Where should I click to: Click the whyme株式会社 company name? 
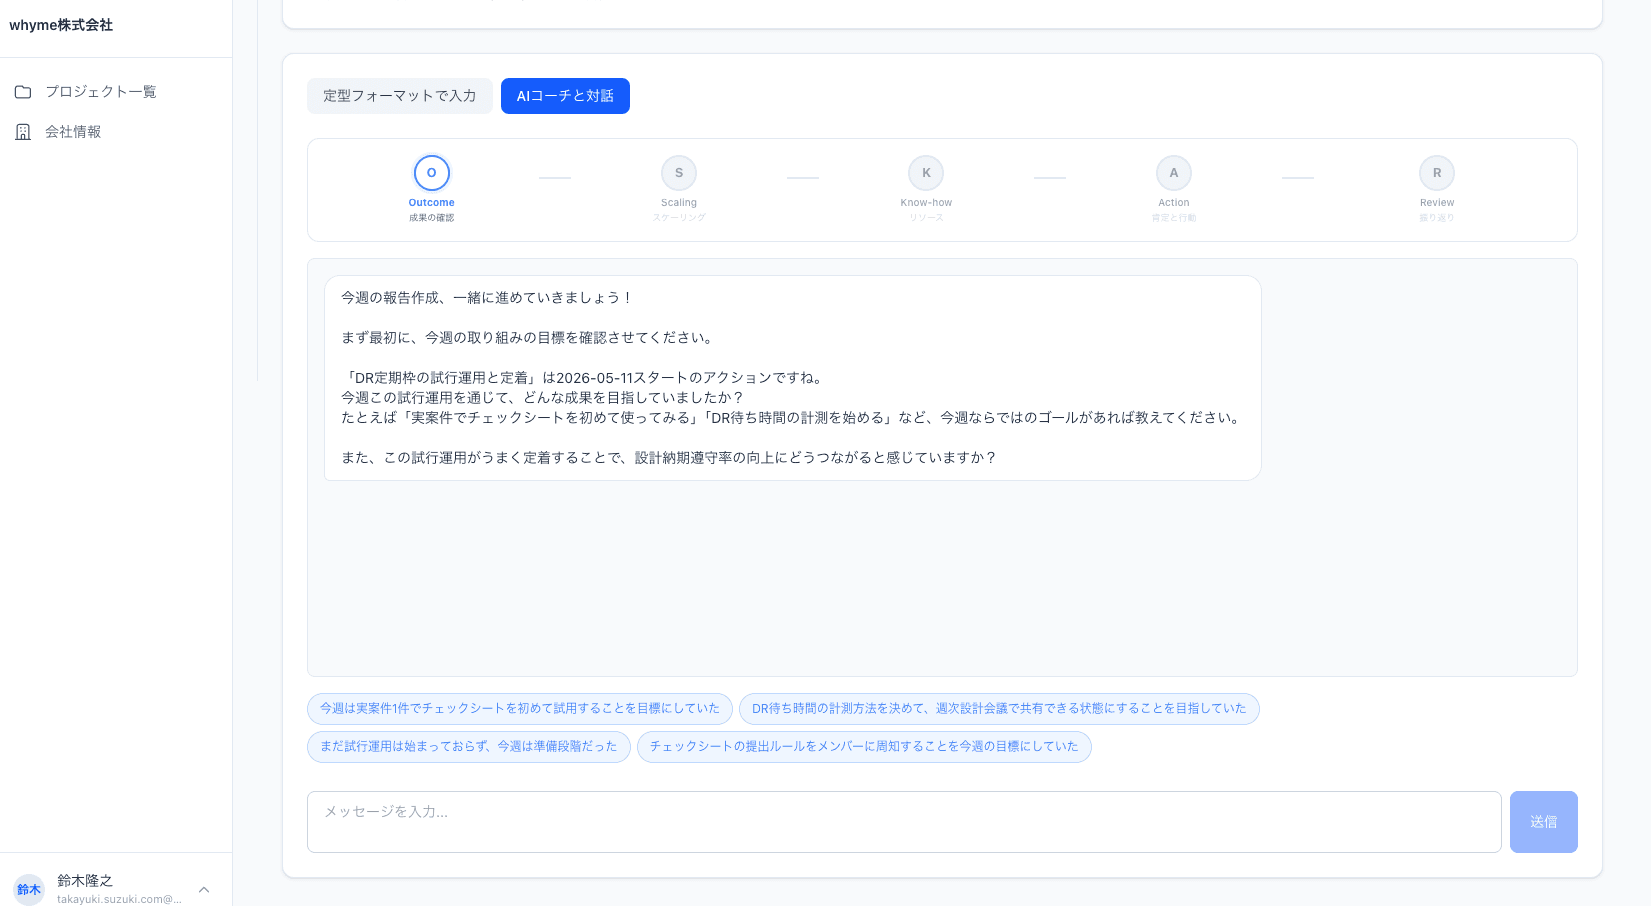tap(61, 25)
